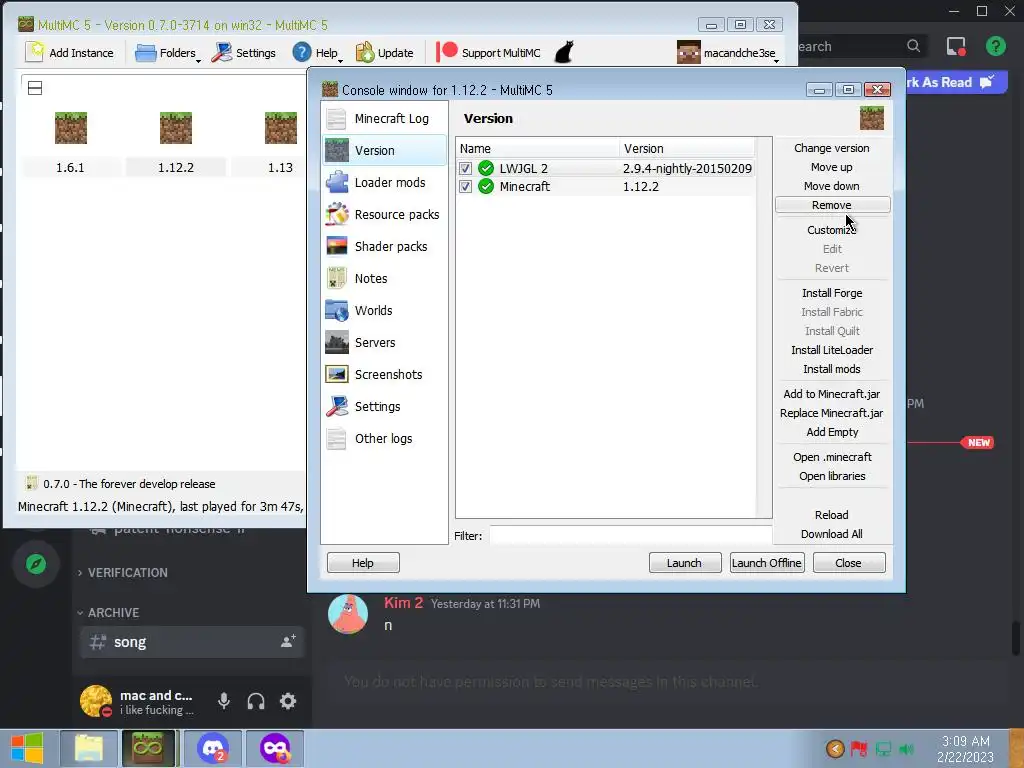1024x768 pixels.
Task: Select the Minecraft 1.12.2 version row
Action: coord(606,187)
